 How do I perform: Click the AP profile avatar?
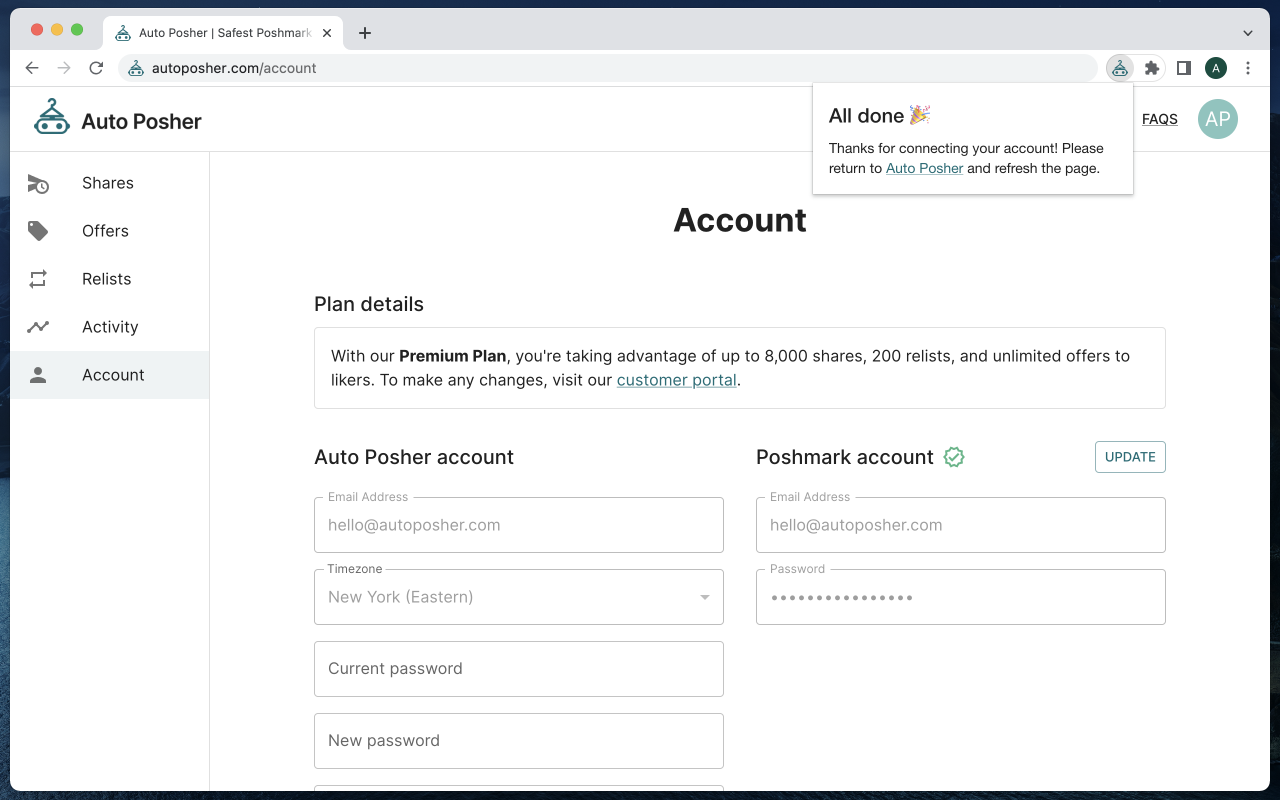1217,119
